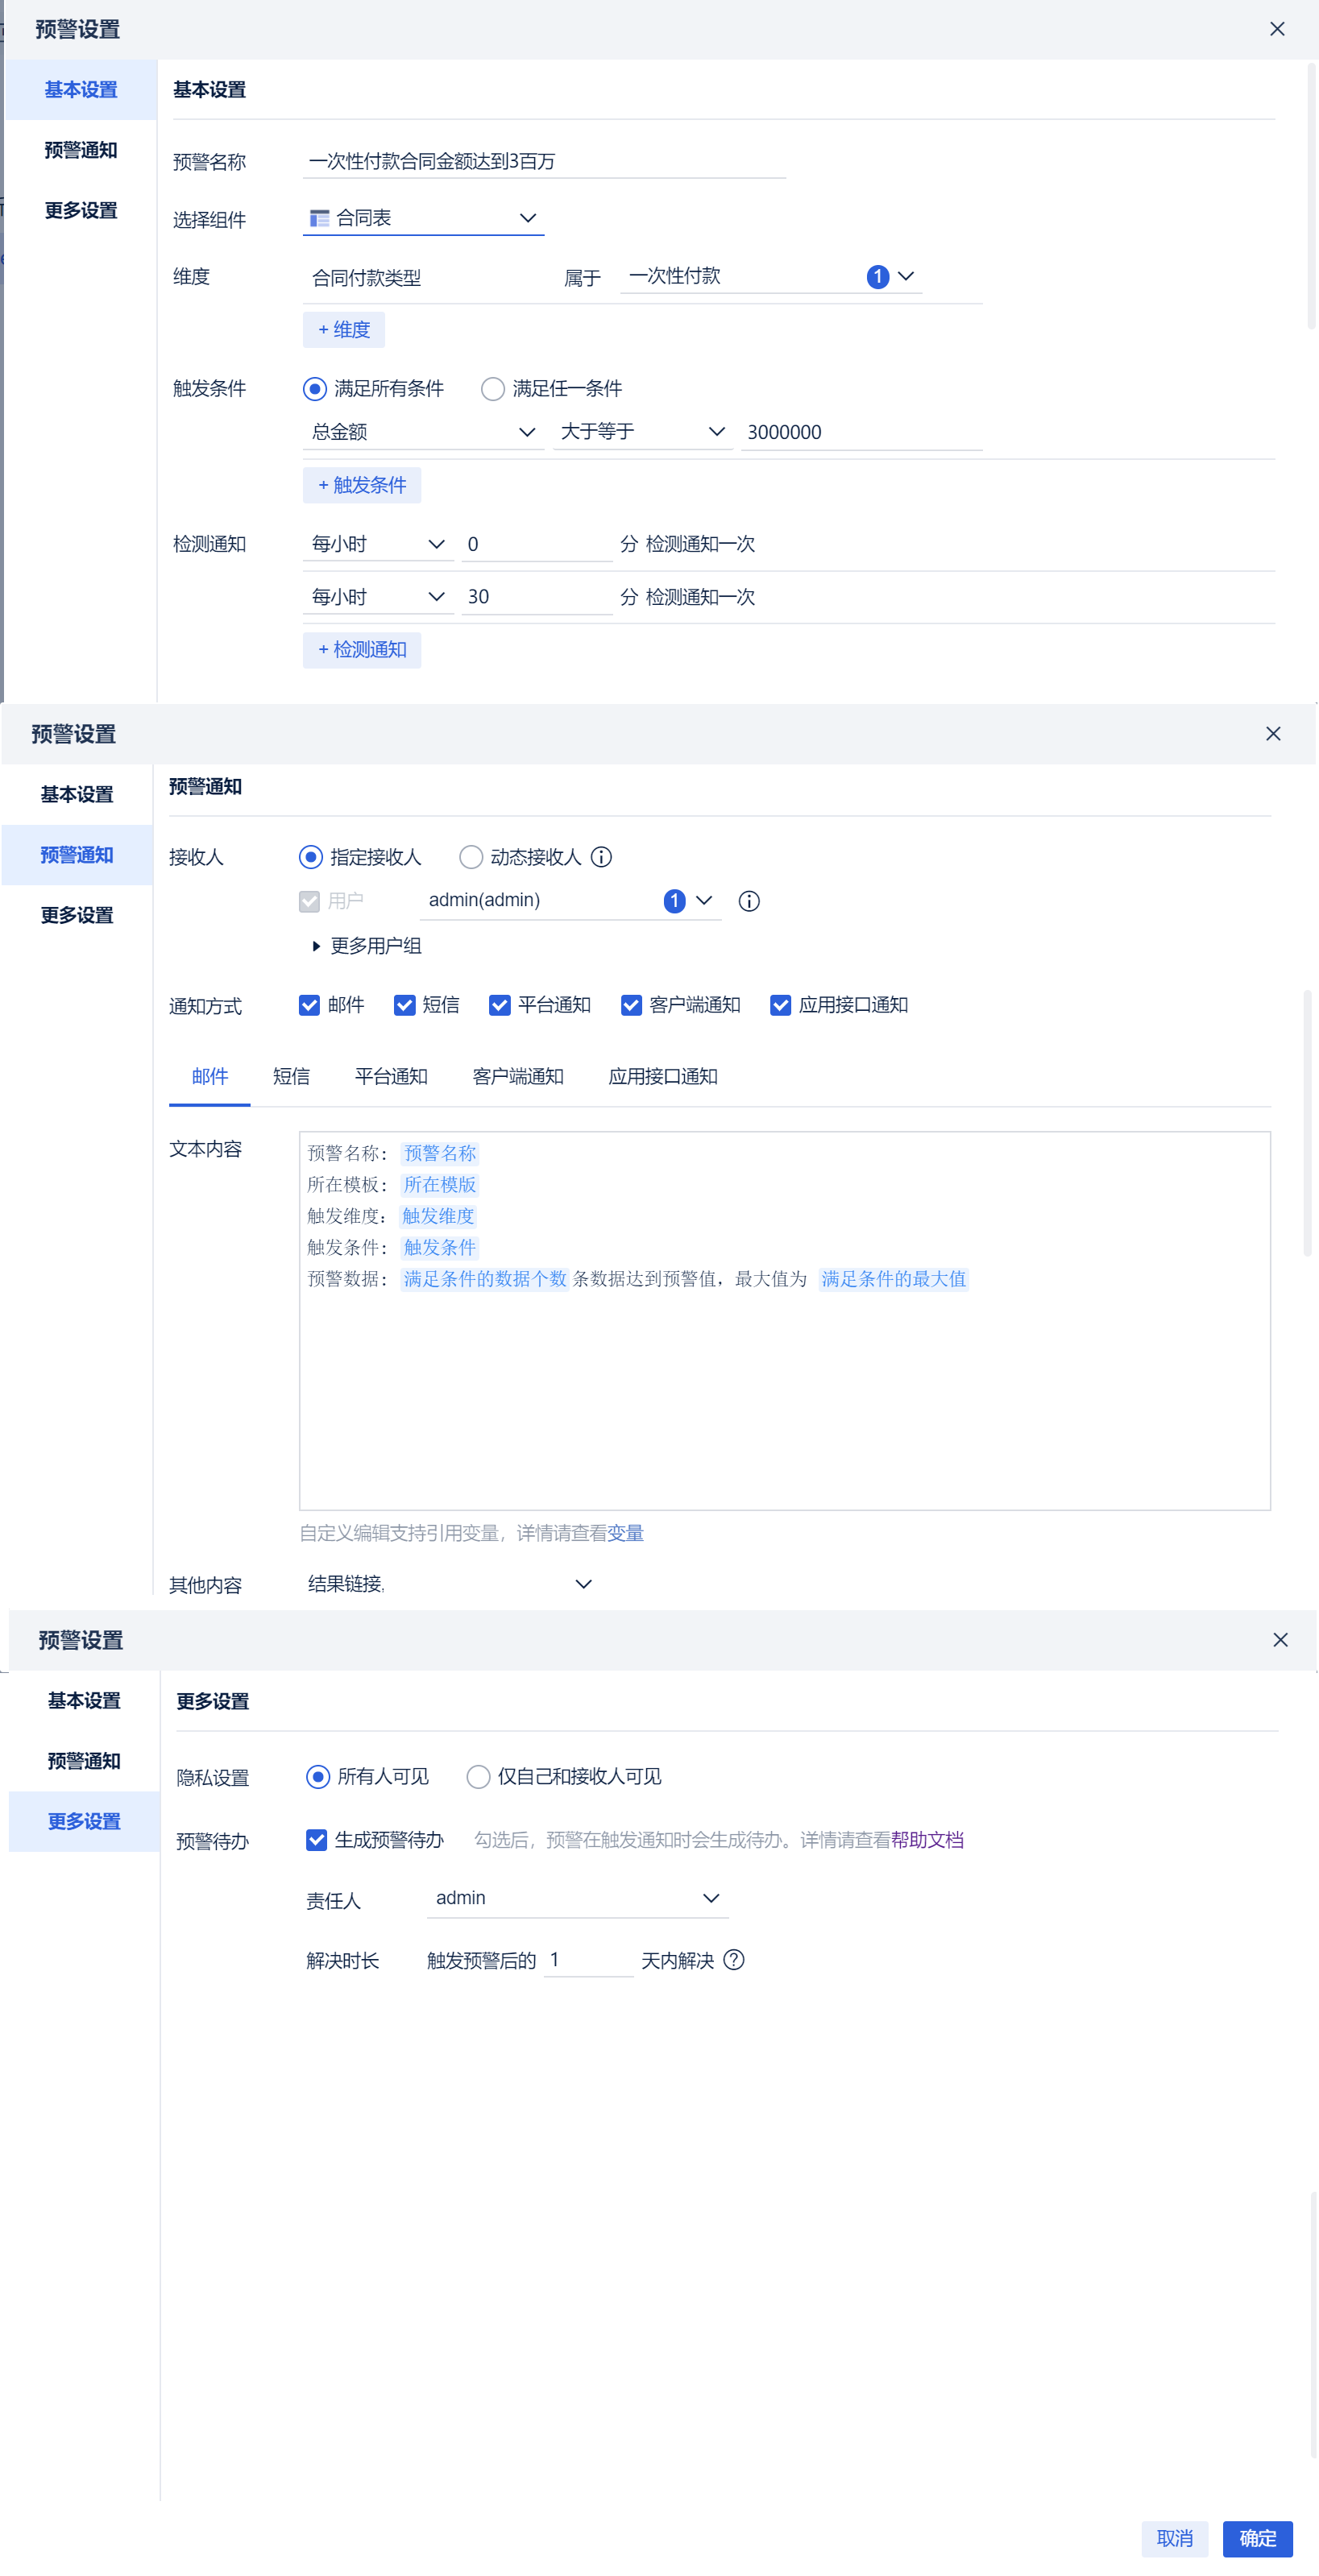This screenshot has width=1319, height=2576.
Task: Open the 合同表 component dropdown
Action: click(424, 218)
